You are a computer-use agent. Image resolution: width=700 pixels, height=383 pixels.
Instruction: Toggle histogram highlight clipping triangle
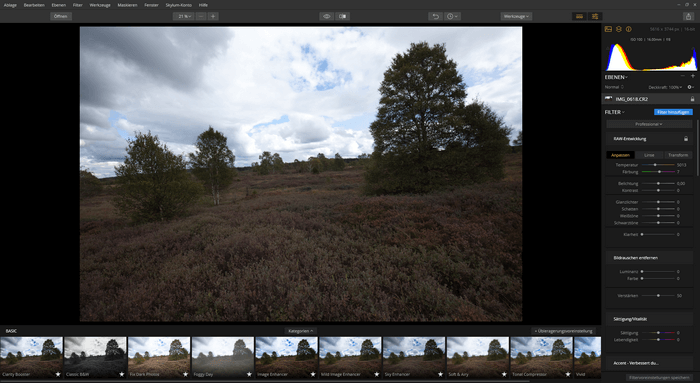[x=694, y=47]
